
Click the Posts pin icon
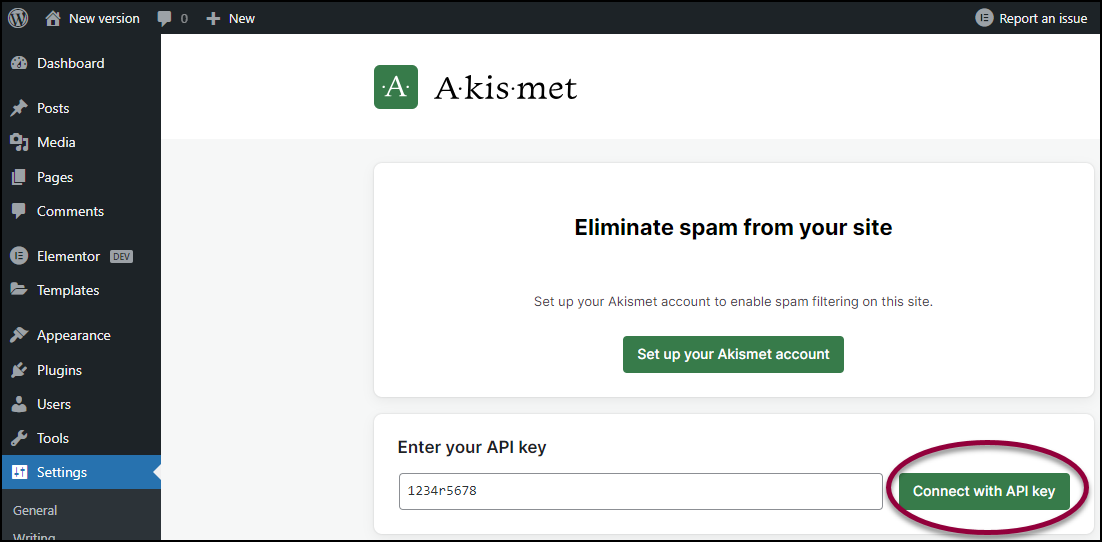coord(19,108)
